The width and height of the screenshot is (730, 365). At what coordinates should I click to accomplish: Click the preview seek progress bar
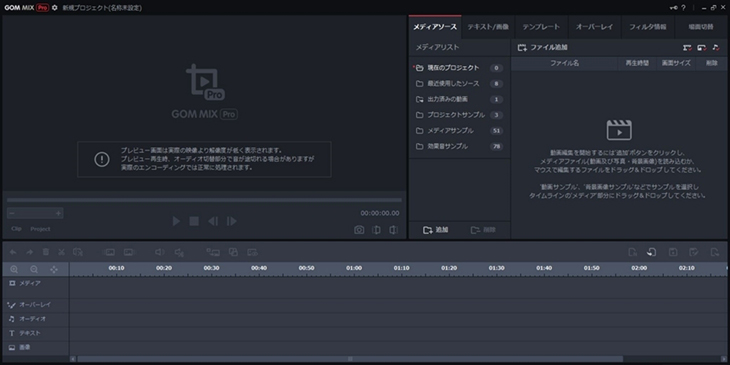point(204,200)
